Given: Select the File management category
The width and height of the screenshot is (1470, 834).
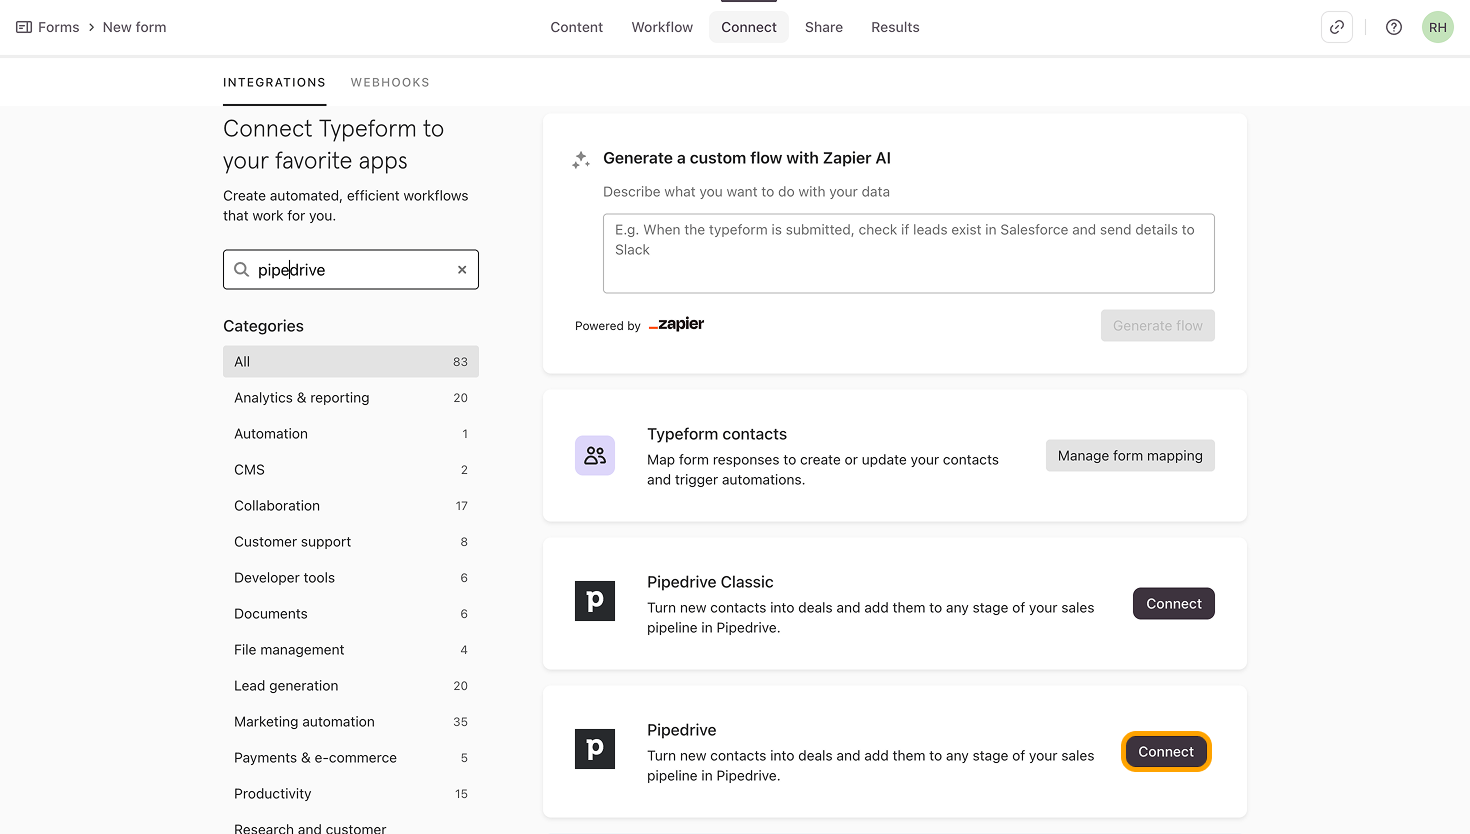Looking at the screenshot, I should [x=351, y=650].
